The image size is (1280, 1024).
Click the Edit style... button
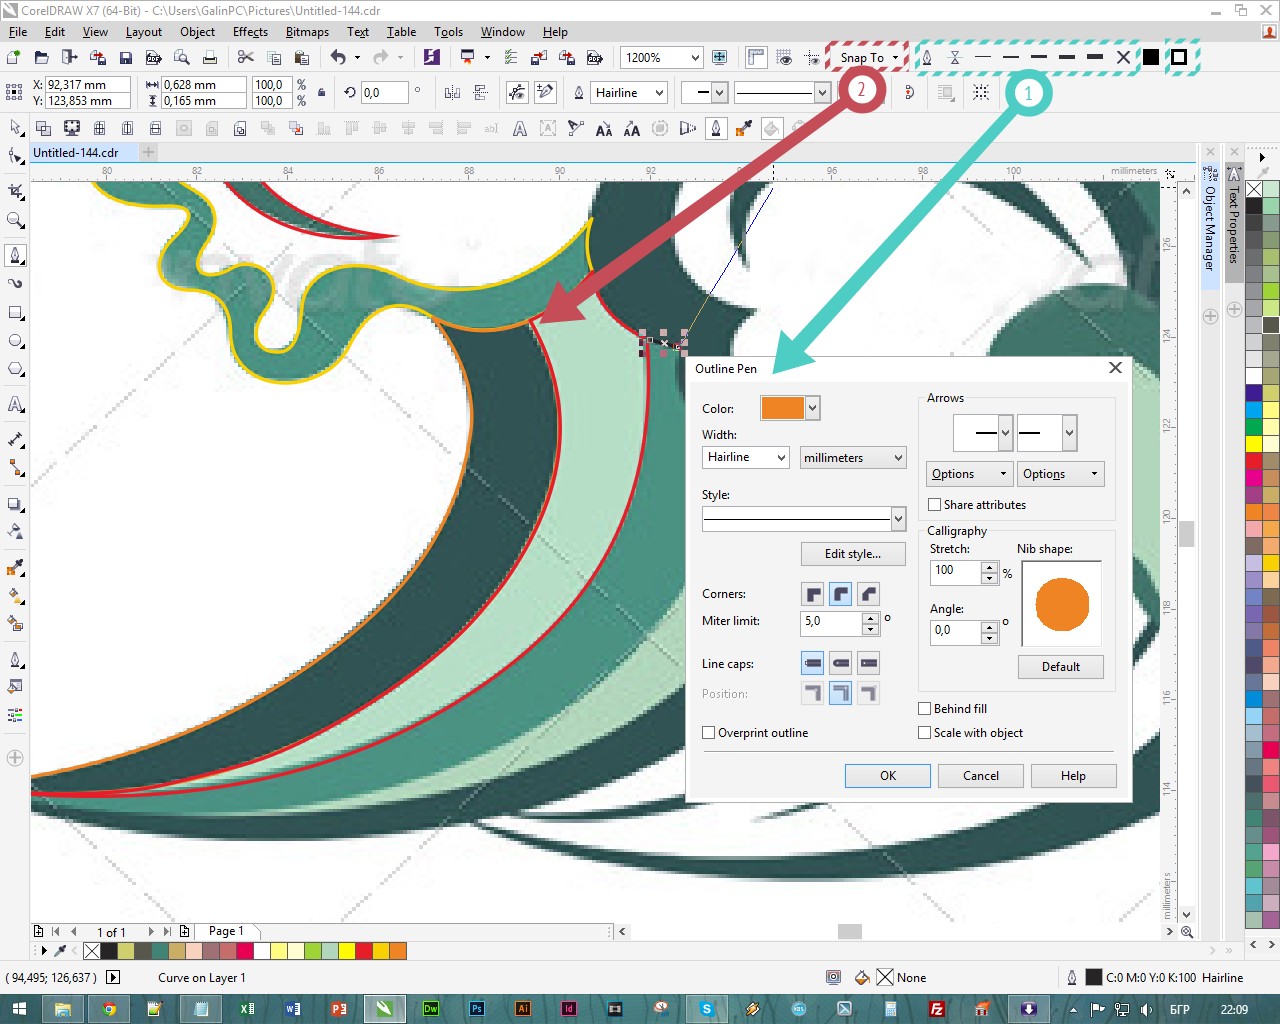point(853,554)
